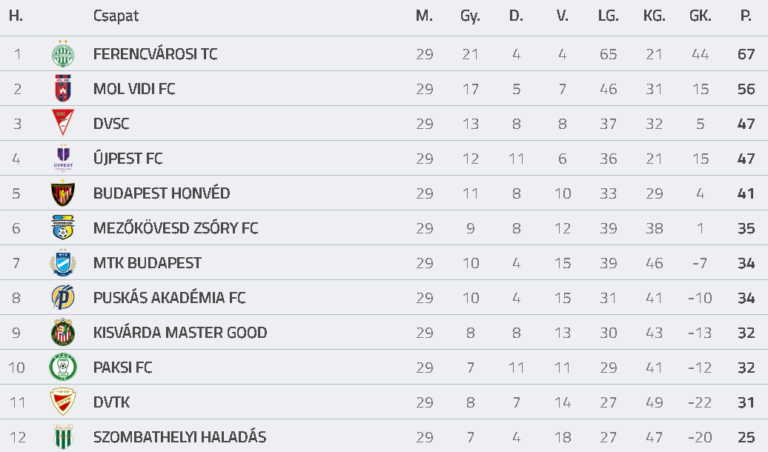Click the Paksi FC club badge
The width and height of the screenshot is (768, 452).
point(63,367)
